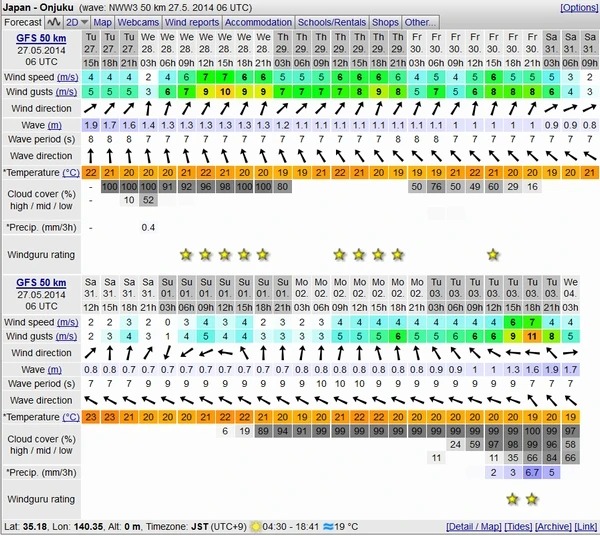Click the wind direction arrow for Tu 27 15h
The width and height of the screenshot is (600, 536).
[91, 109]
